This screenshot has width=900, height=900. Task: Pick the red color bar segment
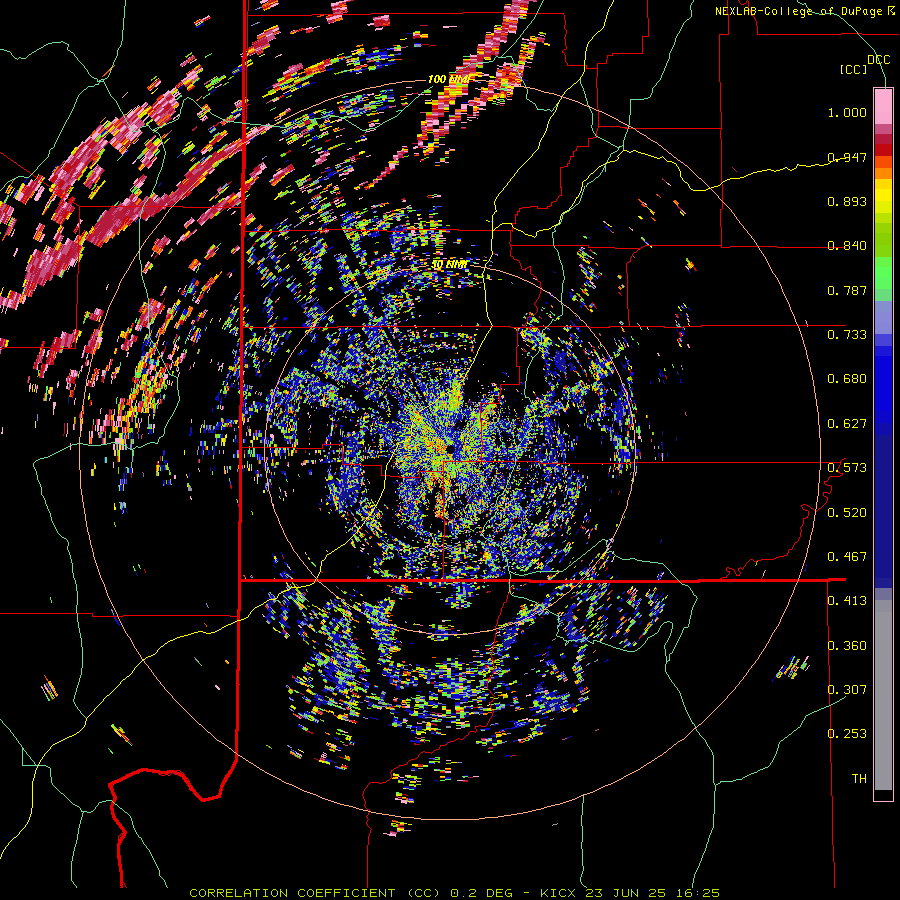pyautogui.click(x=883, y=150)
